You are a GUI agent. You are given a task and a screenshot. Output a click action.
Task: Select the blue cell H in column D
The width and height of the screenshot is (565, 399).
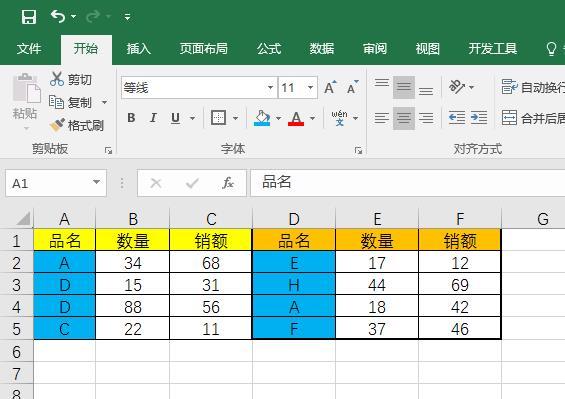point(294,285)
